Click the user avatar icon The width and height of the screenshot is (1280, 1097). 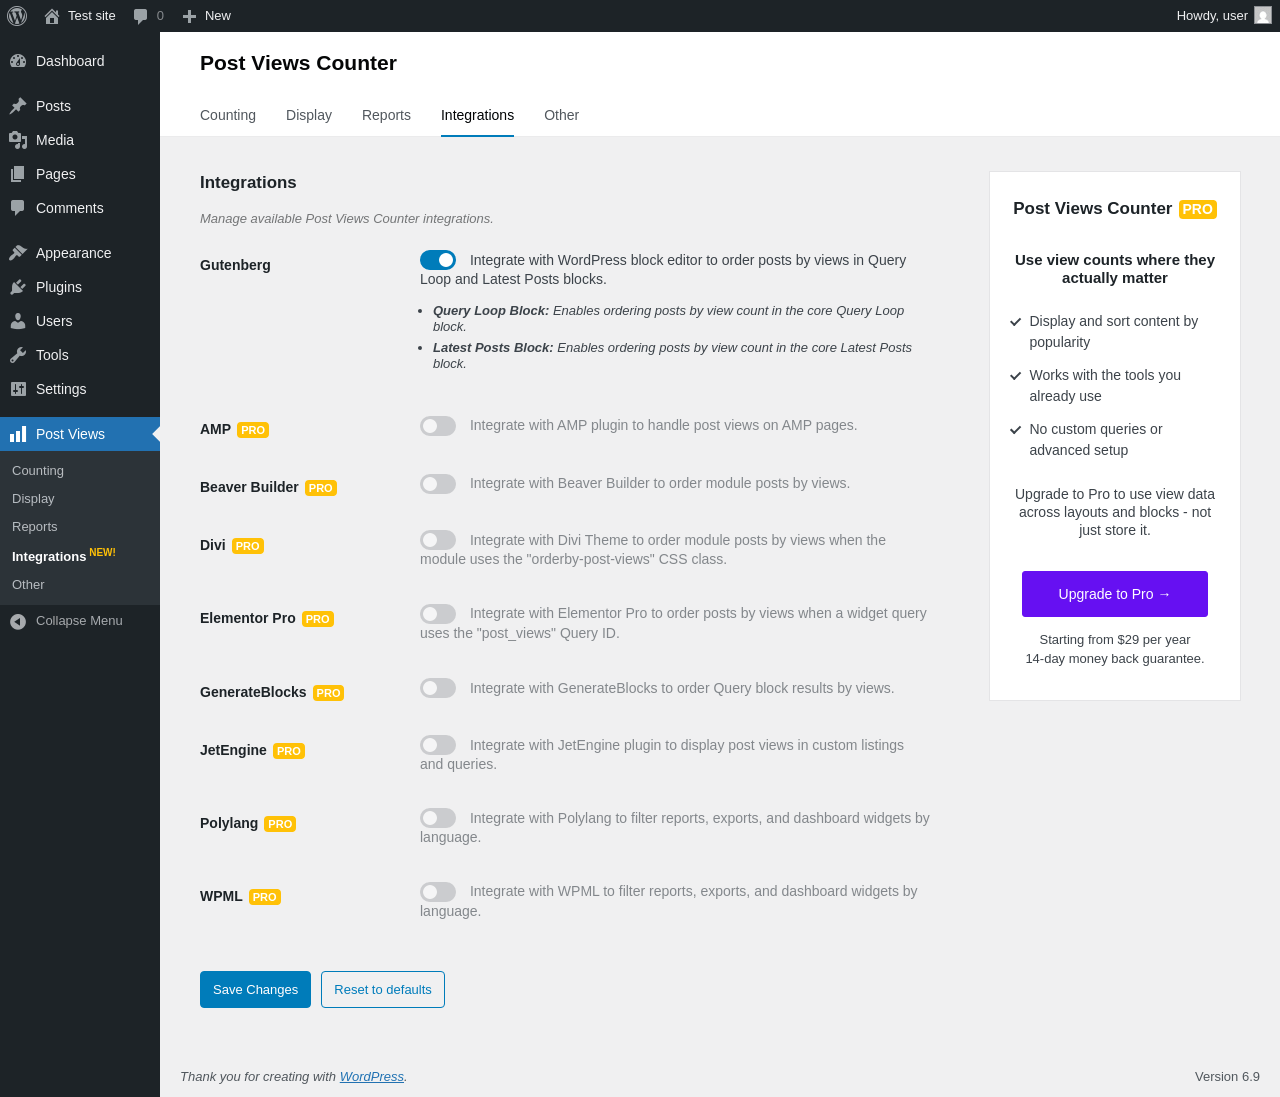click(x=1263, y=16)
